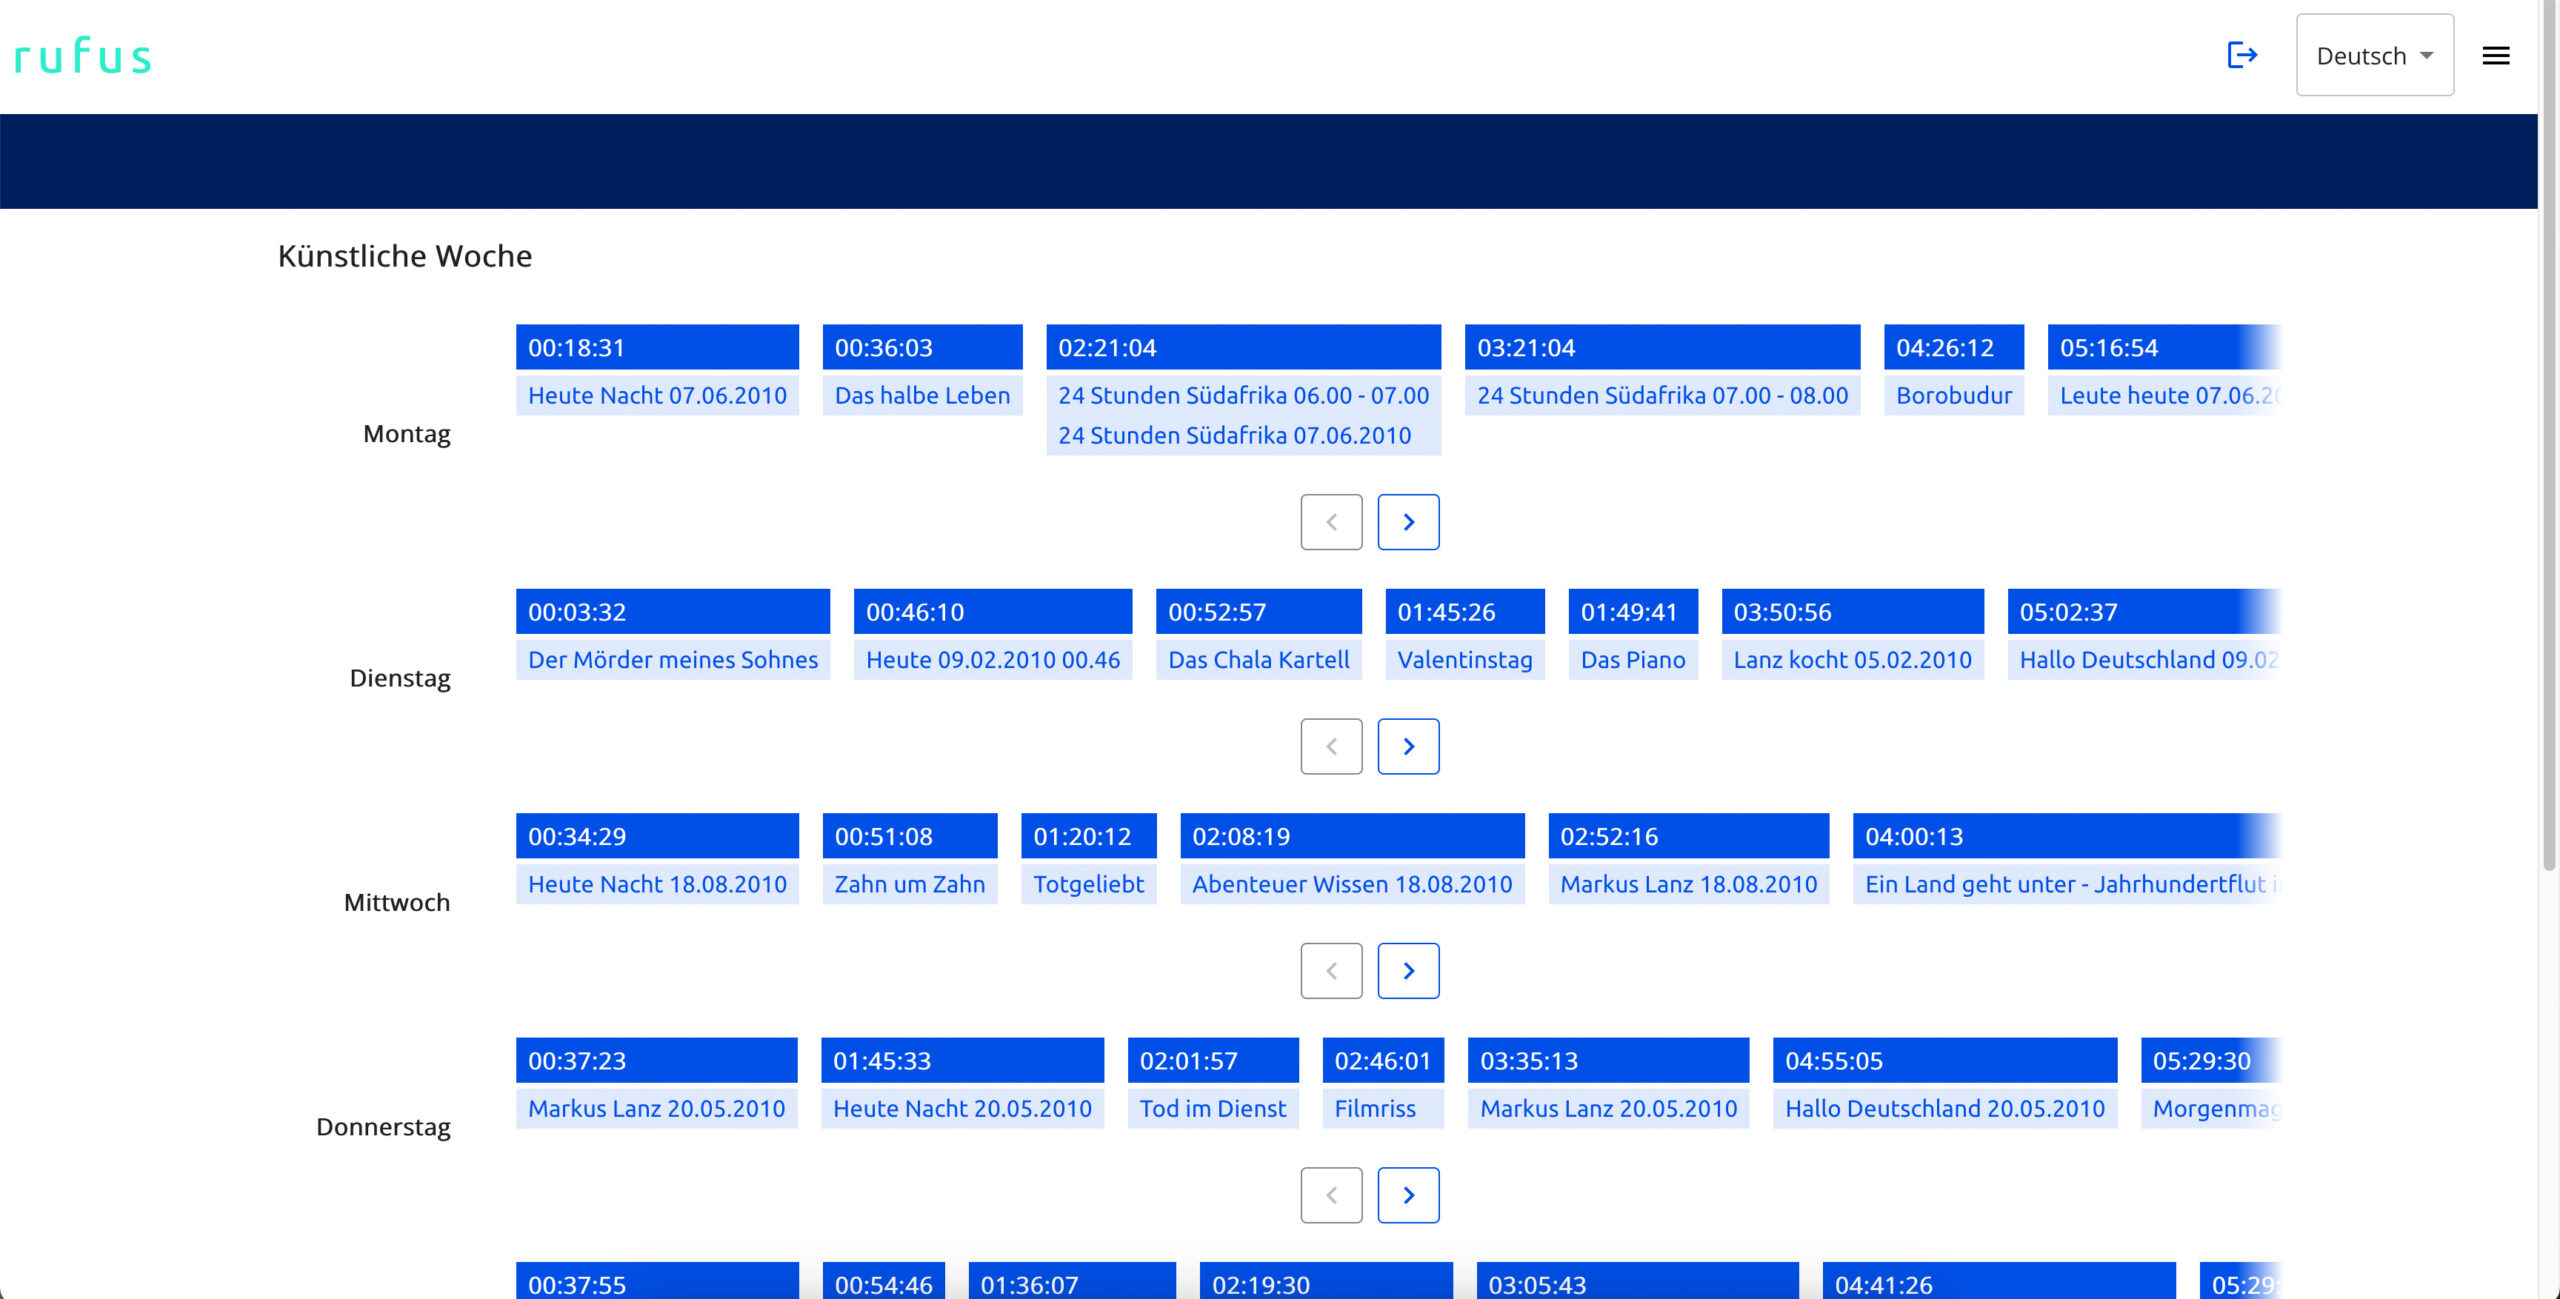Image resolution: width=2560 pixels, height=1299 pixels.
Task: Open the Deutsch language dropdown
Action: click(x=2374, y=56)
